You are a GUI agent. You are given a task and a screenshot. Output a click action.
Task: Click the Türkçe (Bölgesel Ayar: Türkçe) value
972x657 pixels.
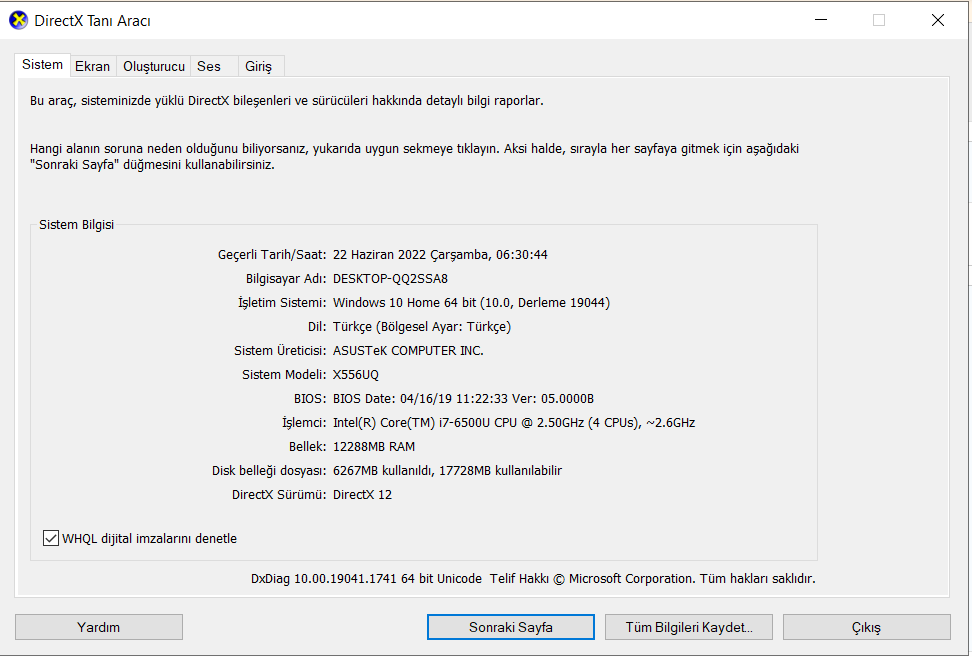(x=422, y=327)
